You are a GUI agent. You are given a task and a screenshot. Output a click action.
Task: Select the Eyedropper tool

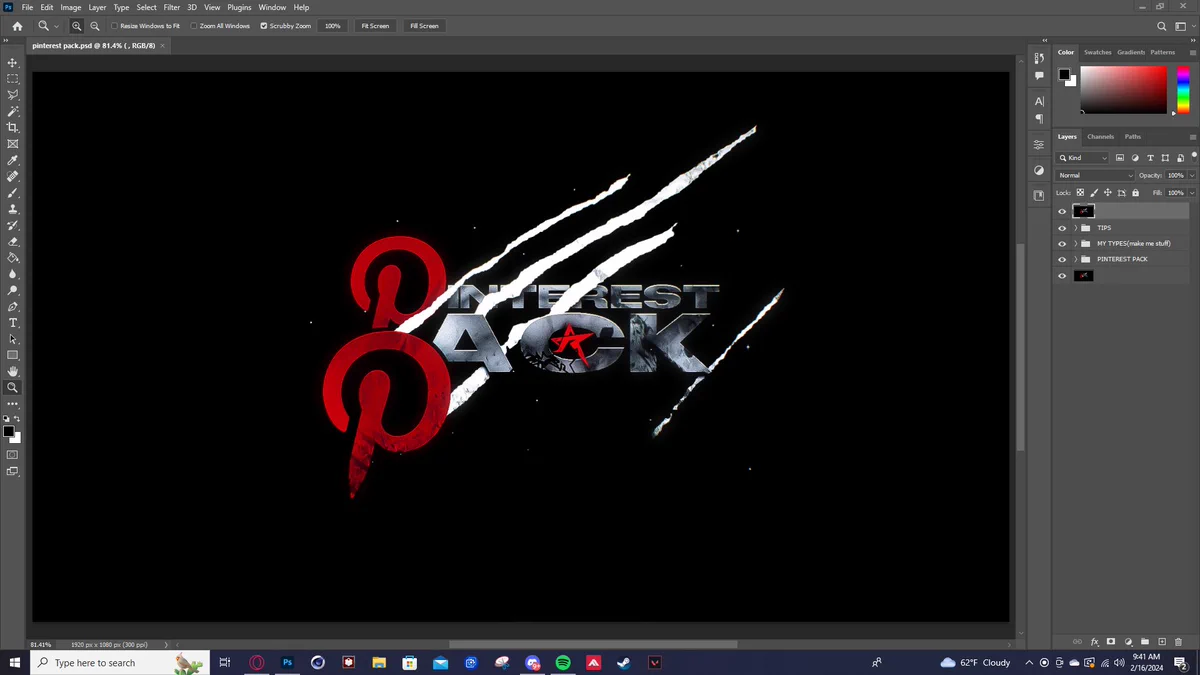click(13, 160)
